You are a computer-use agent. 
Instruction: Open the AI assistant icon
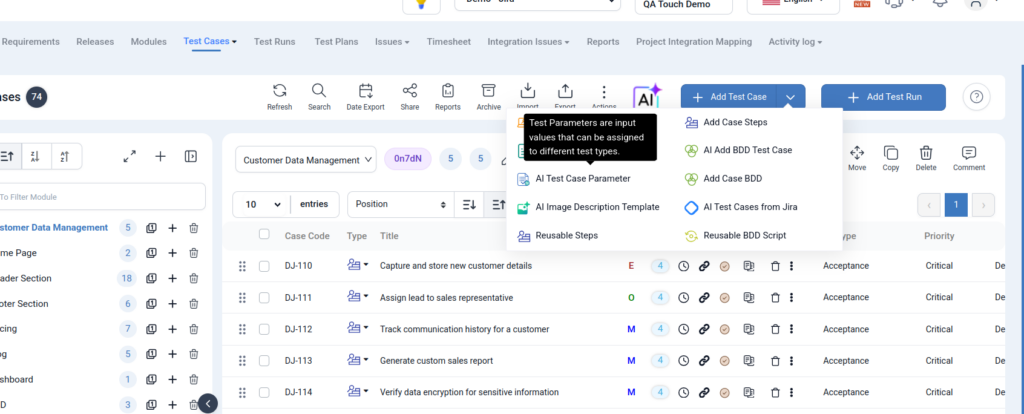(647, 97)
